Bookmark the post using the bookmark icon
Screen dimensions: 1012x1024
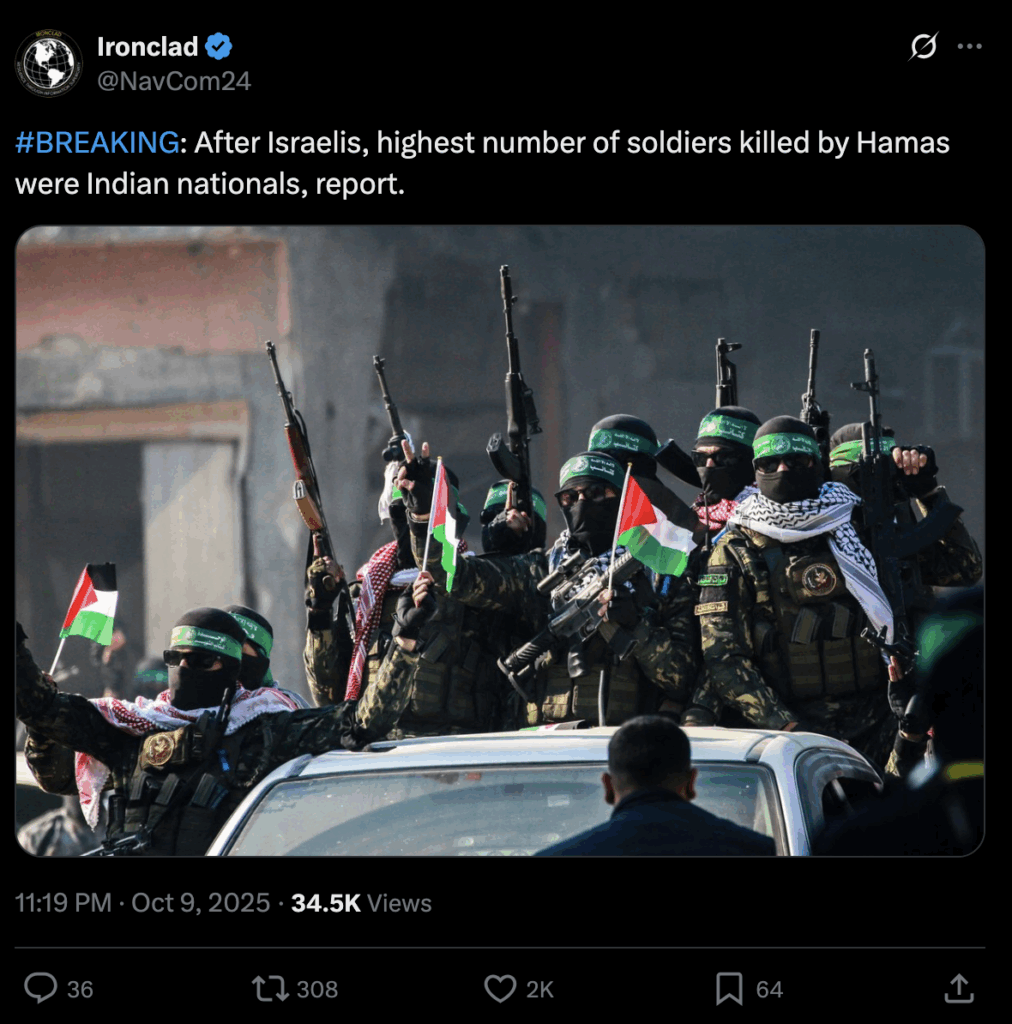point(729,989)
